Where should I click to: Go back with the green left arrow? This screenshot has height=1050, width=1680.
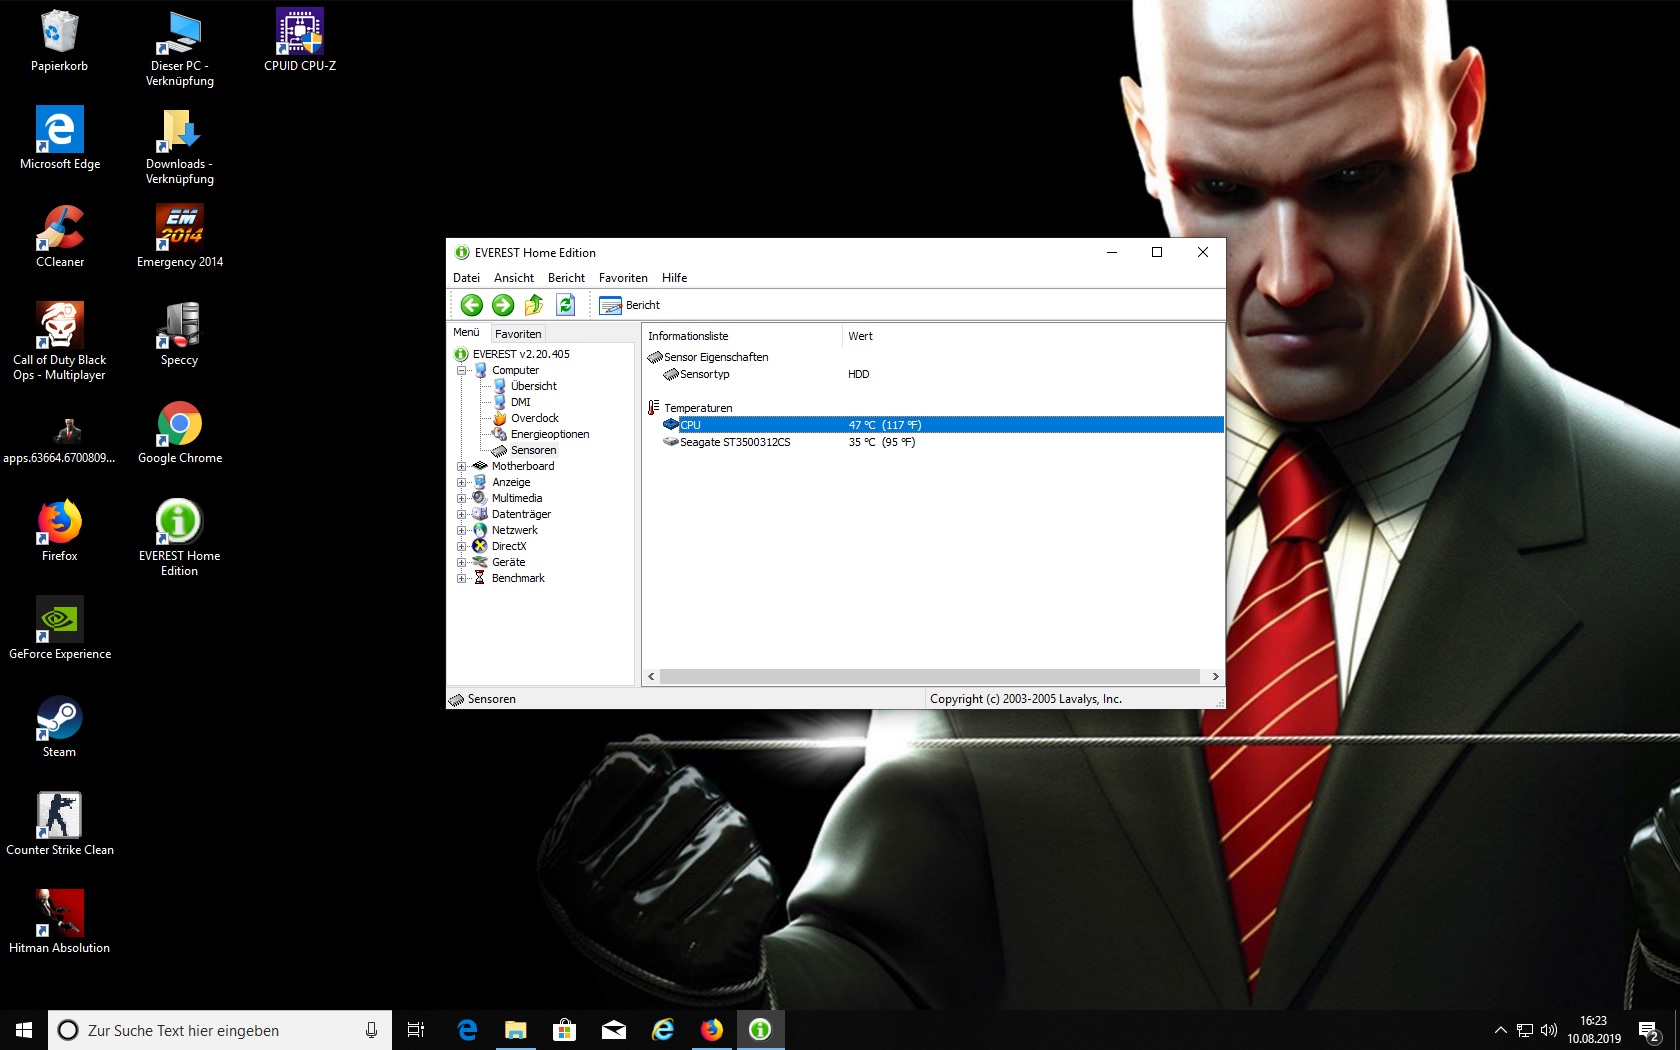point(472,305)
